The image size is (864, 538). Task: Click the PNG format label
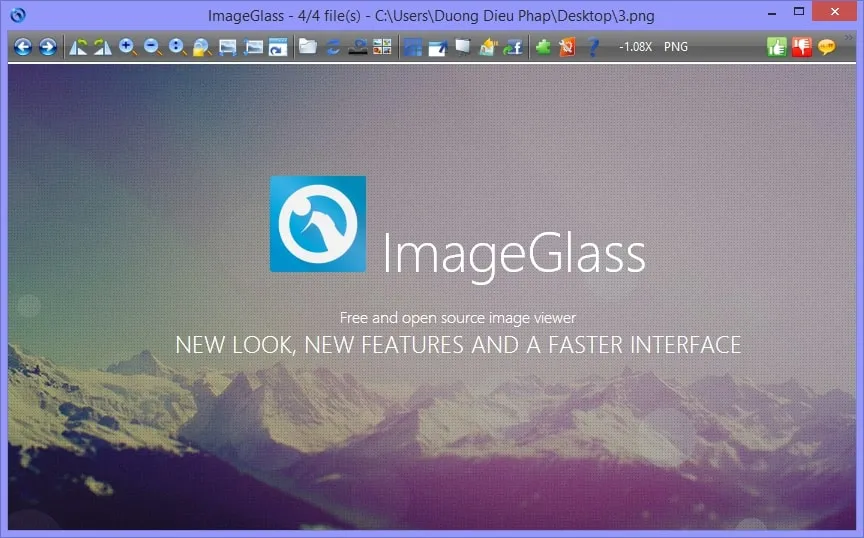(x=676, y=47)
